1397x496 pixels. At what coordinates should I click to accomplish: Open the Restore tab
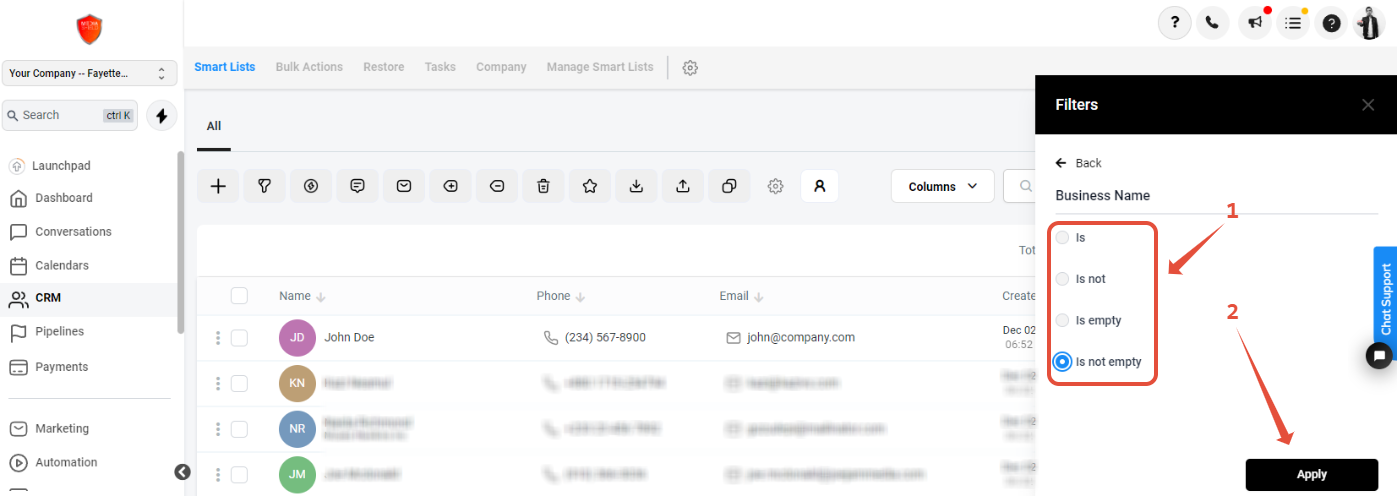coord(384,67)
